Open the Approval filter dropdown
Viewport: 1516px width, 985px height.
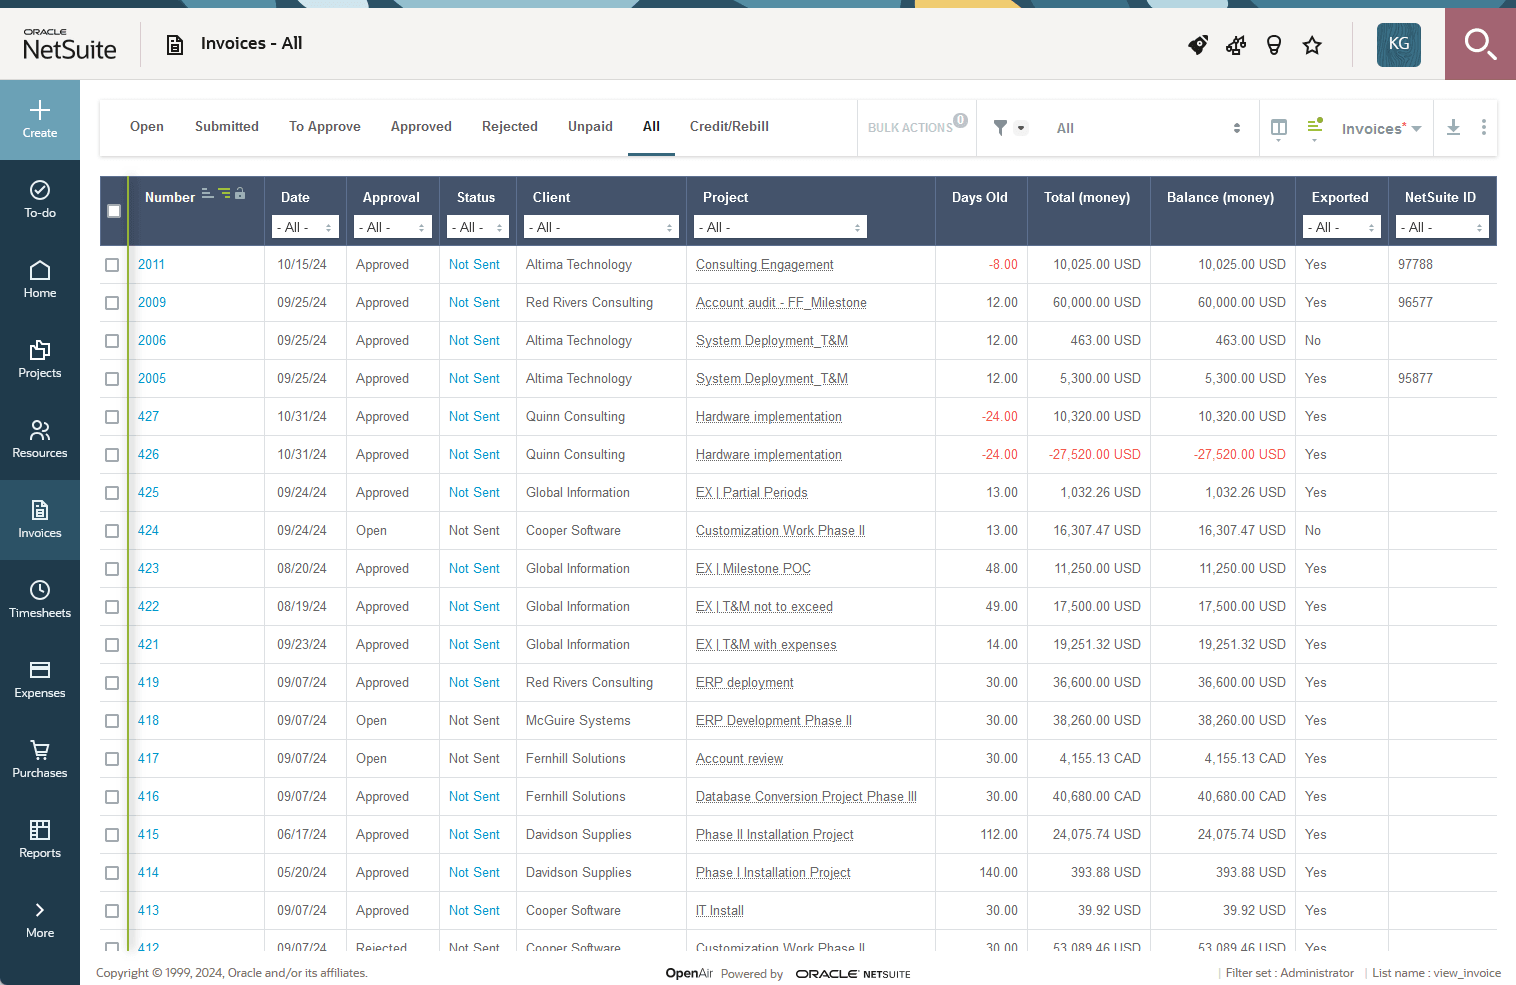[393, 227]
